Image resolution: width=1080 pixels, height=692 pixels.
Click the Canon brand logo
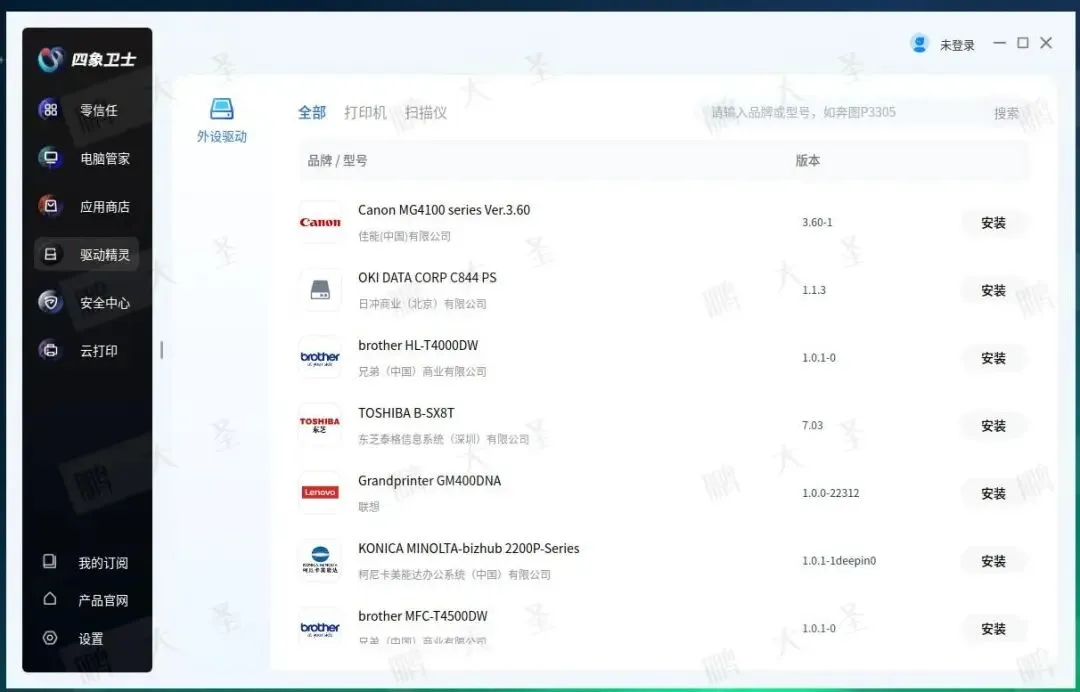(320, 222)
